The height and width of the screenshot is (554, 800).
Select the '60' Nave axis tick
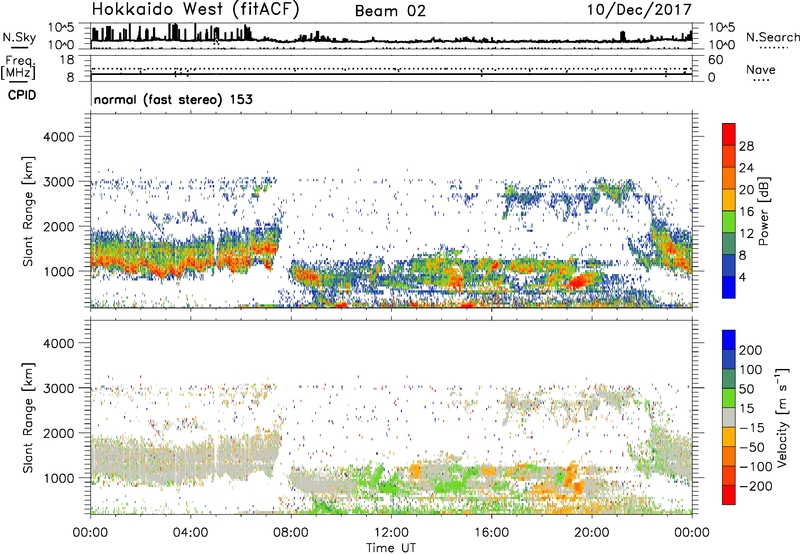pos(716,60)
